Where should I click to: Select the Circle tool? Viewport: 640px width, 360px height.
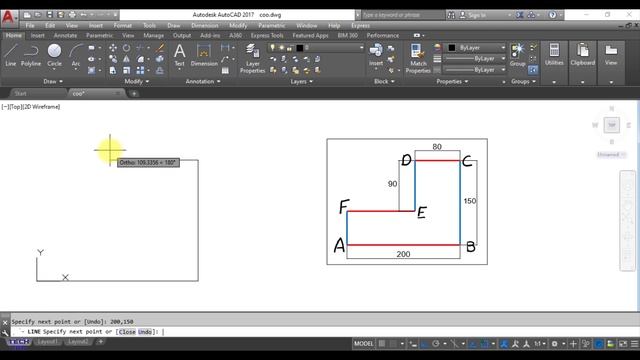point(54,55)
